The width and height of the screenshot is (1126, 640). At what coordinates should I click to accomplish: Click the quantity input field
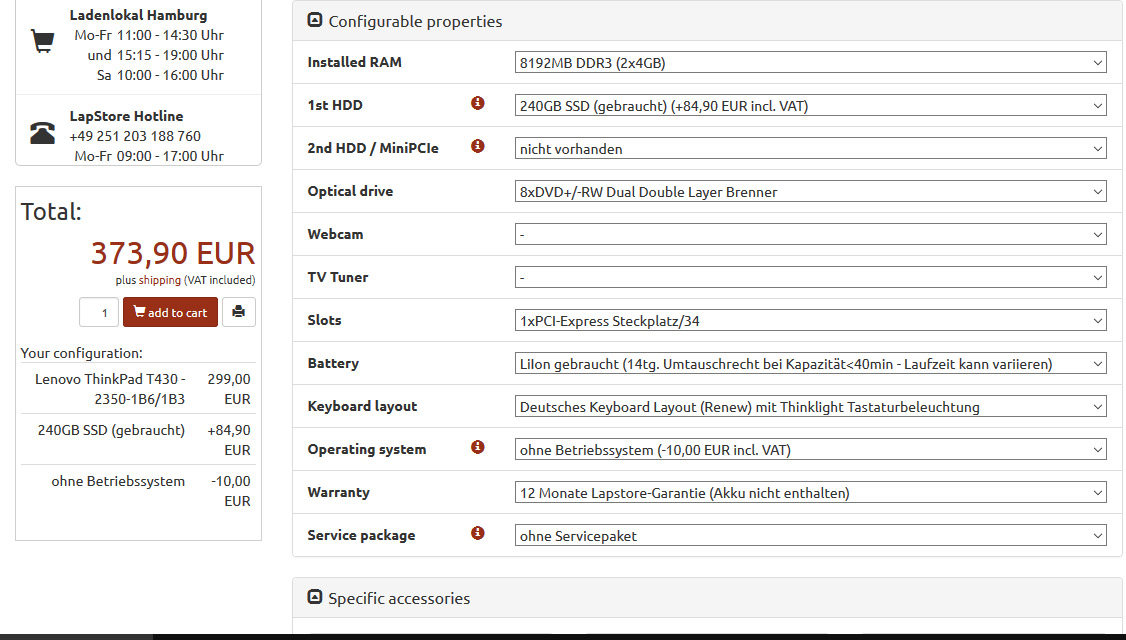tap(98, 312)
